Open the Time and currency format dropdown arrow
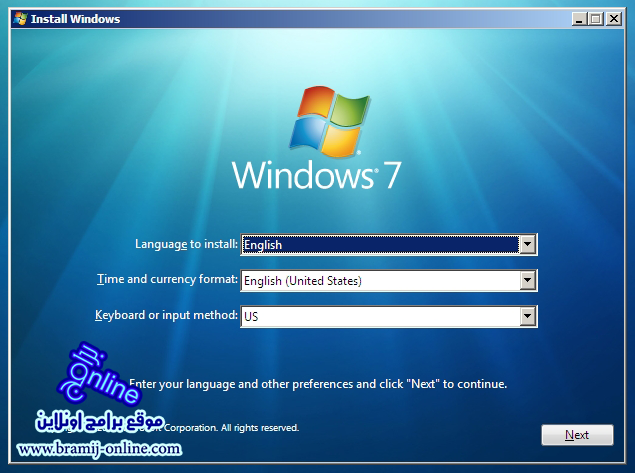Screen dimensions: 635x473 coord(527,280)
